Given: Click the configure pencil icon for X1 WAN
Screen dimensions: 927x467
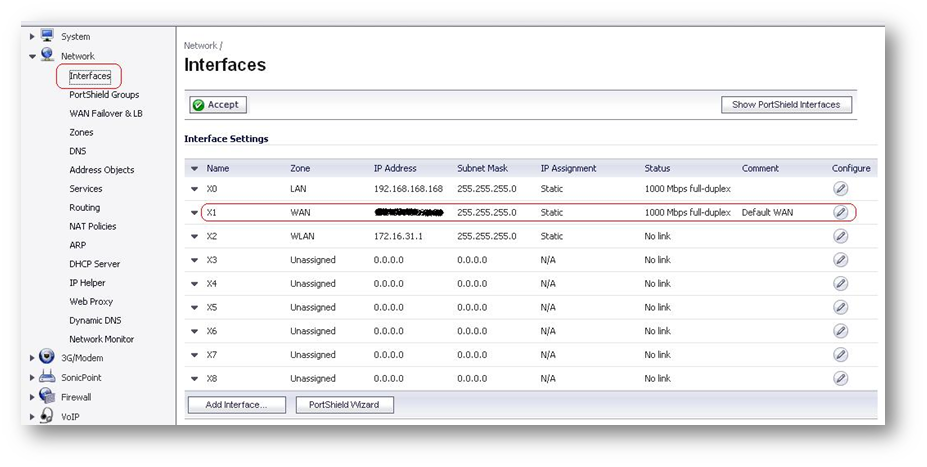Looking at the screenshot, I should point(841,212).
